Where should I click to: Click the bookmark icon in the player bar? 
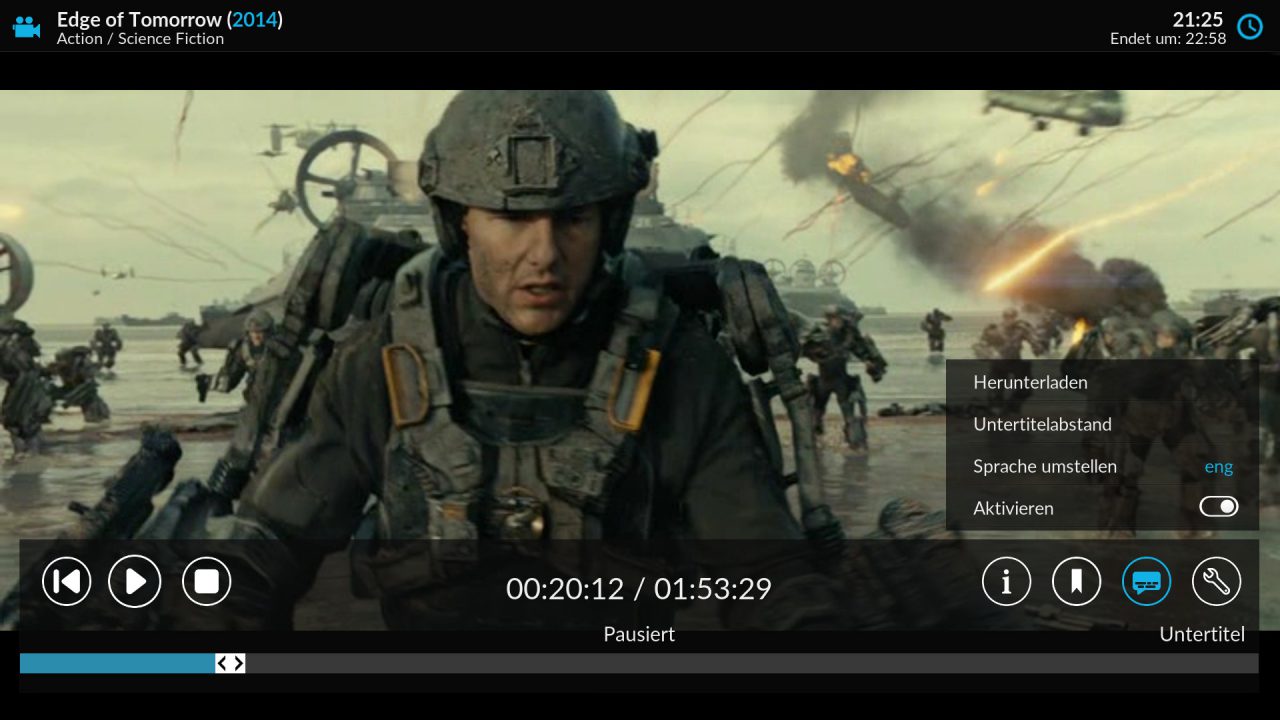(x=1077, y=581)
